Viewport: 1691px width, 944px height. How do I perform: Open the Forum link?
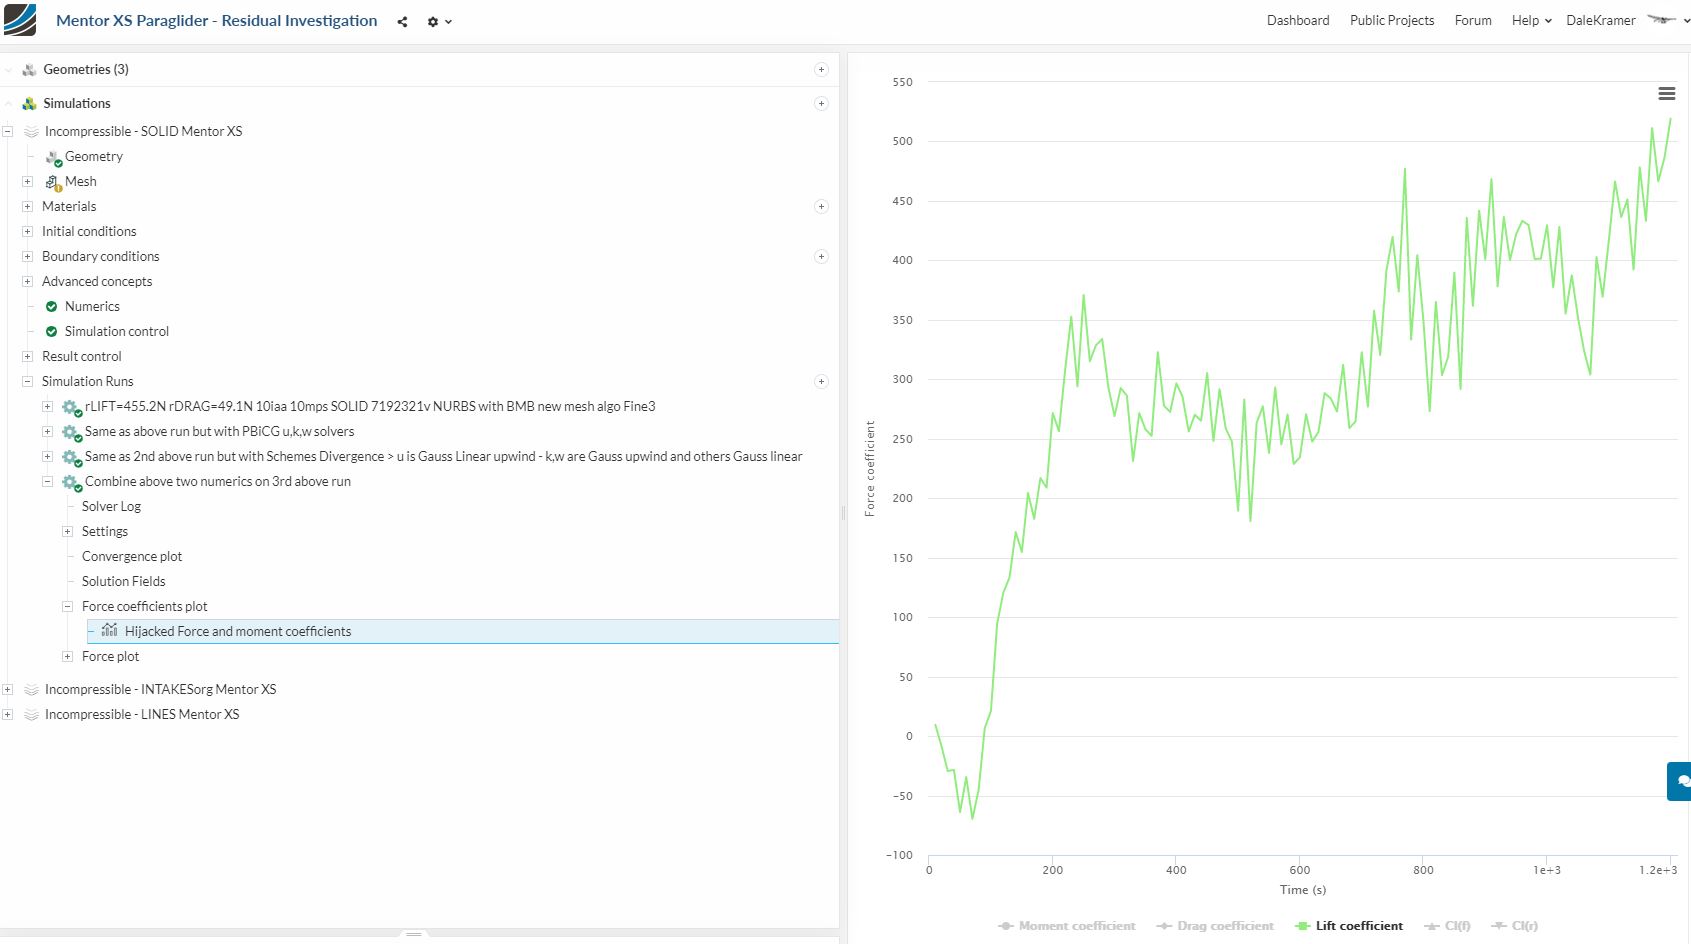click(x=1473, y=21)
